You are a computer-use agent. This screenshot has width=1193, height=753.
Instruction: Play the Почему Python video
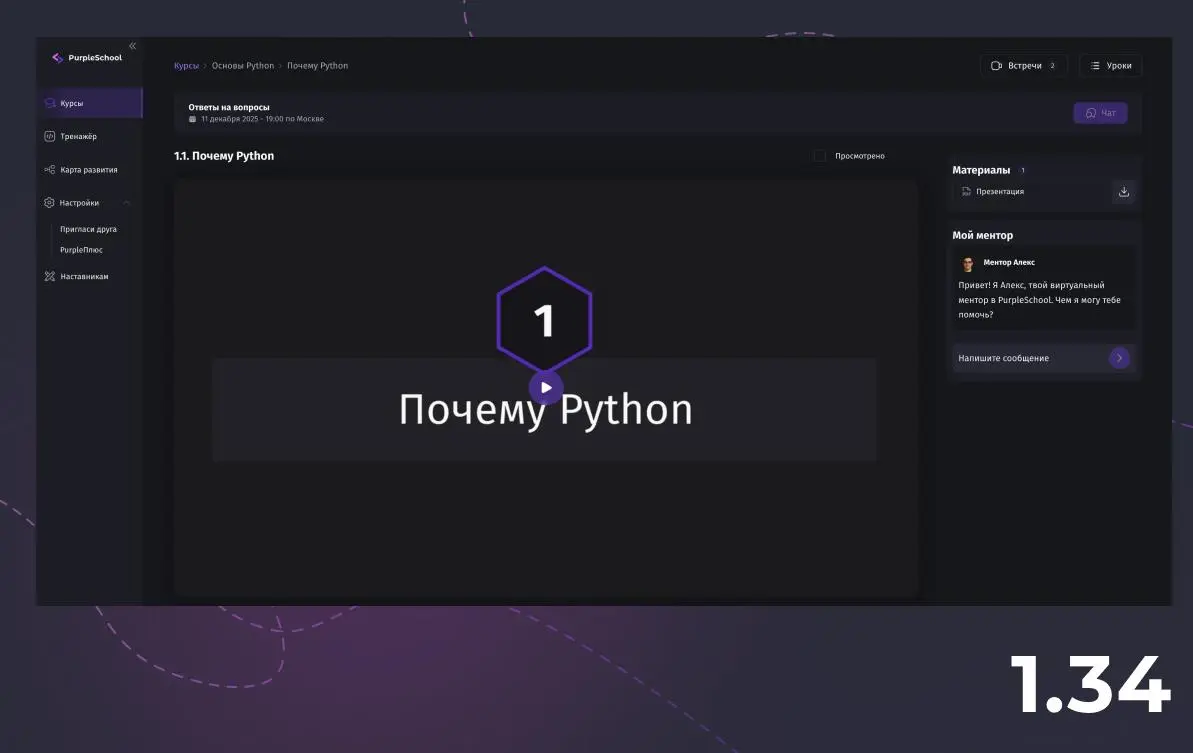pyautogui.click(x=545, y=388)
